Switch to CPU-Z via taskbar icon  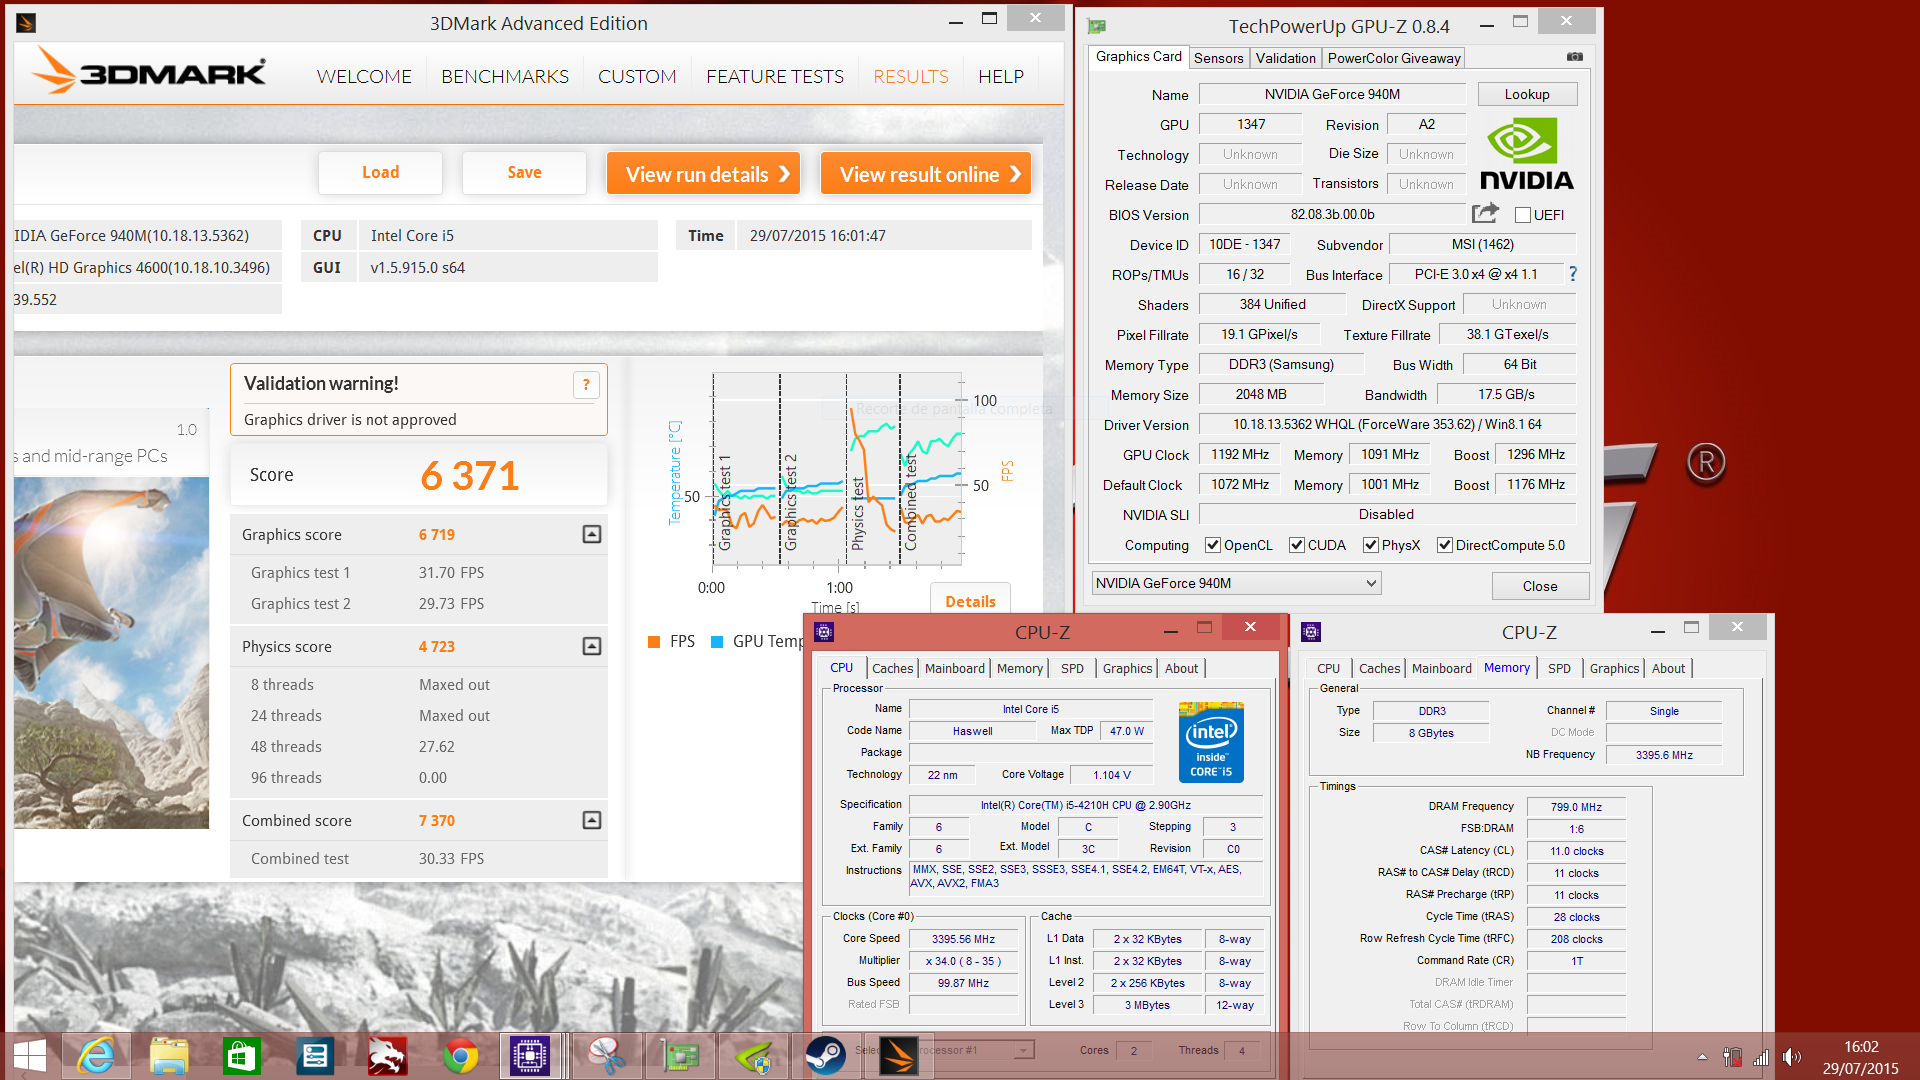(530, 1056)
